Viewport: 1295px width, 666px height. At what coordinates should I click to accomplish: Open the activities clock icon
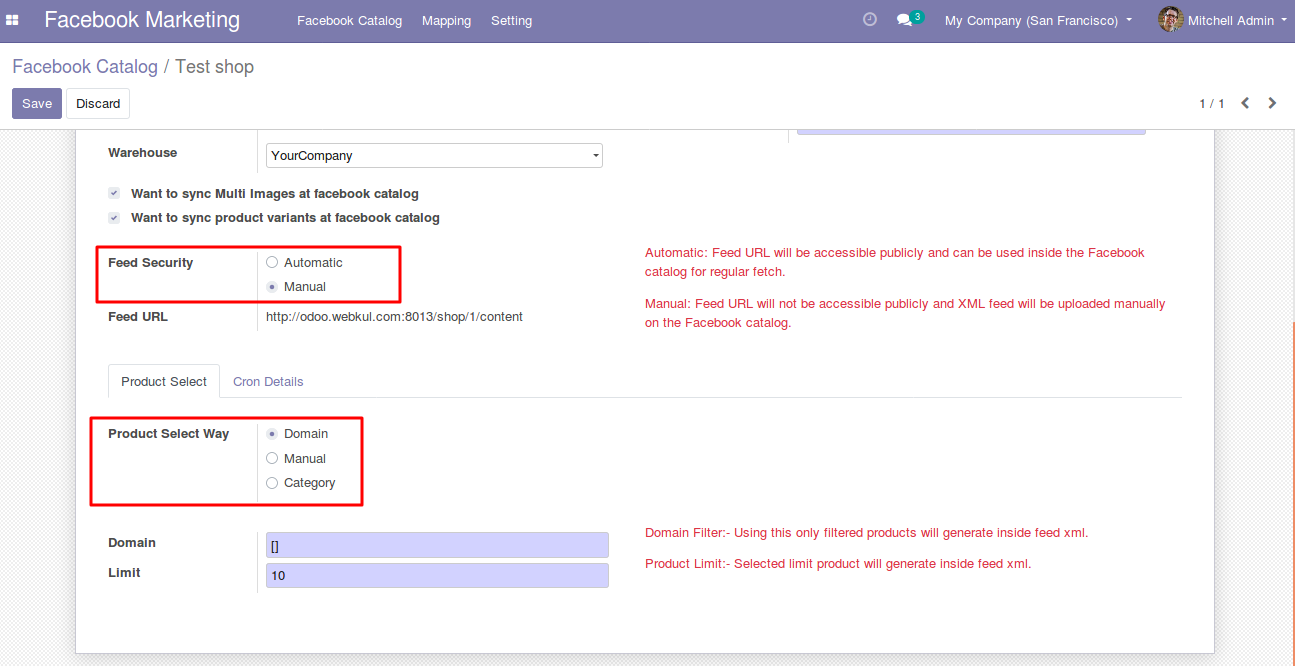[x=870, y=19]
